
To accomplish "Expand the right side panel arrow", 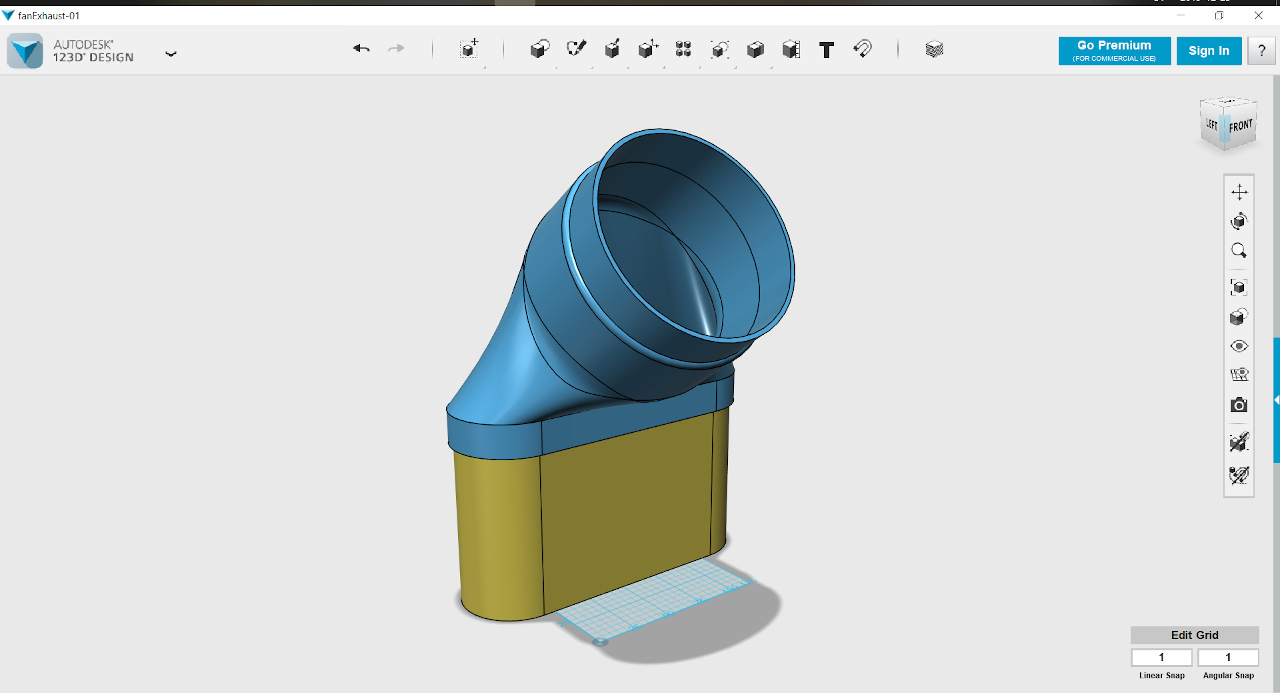I will (x=1276, y=400).
